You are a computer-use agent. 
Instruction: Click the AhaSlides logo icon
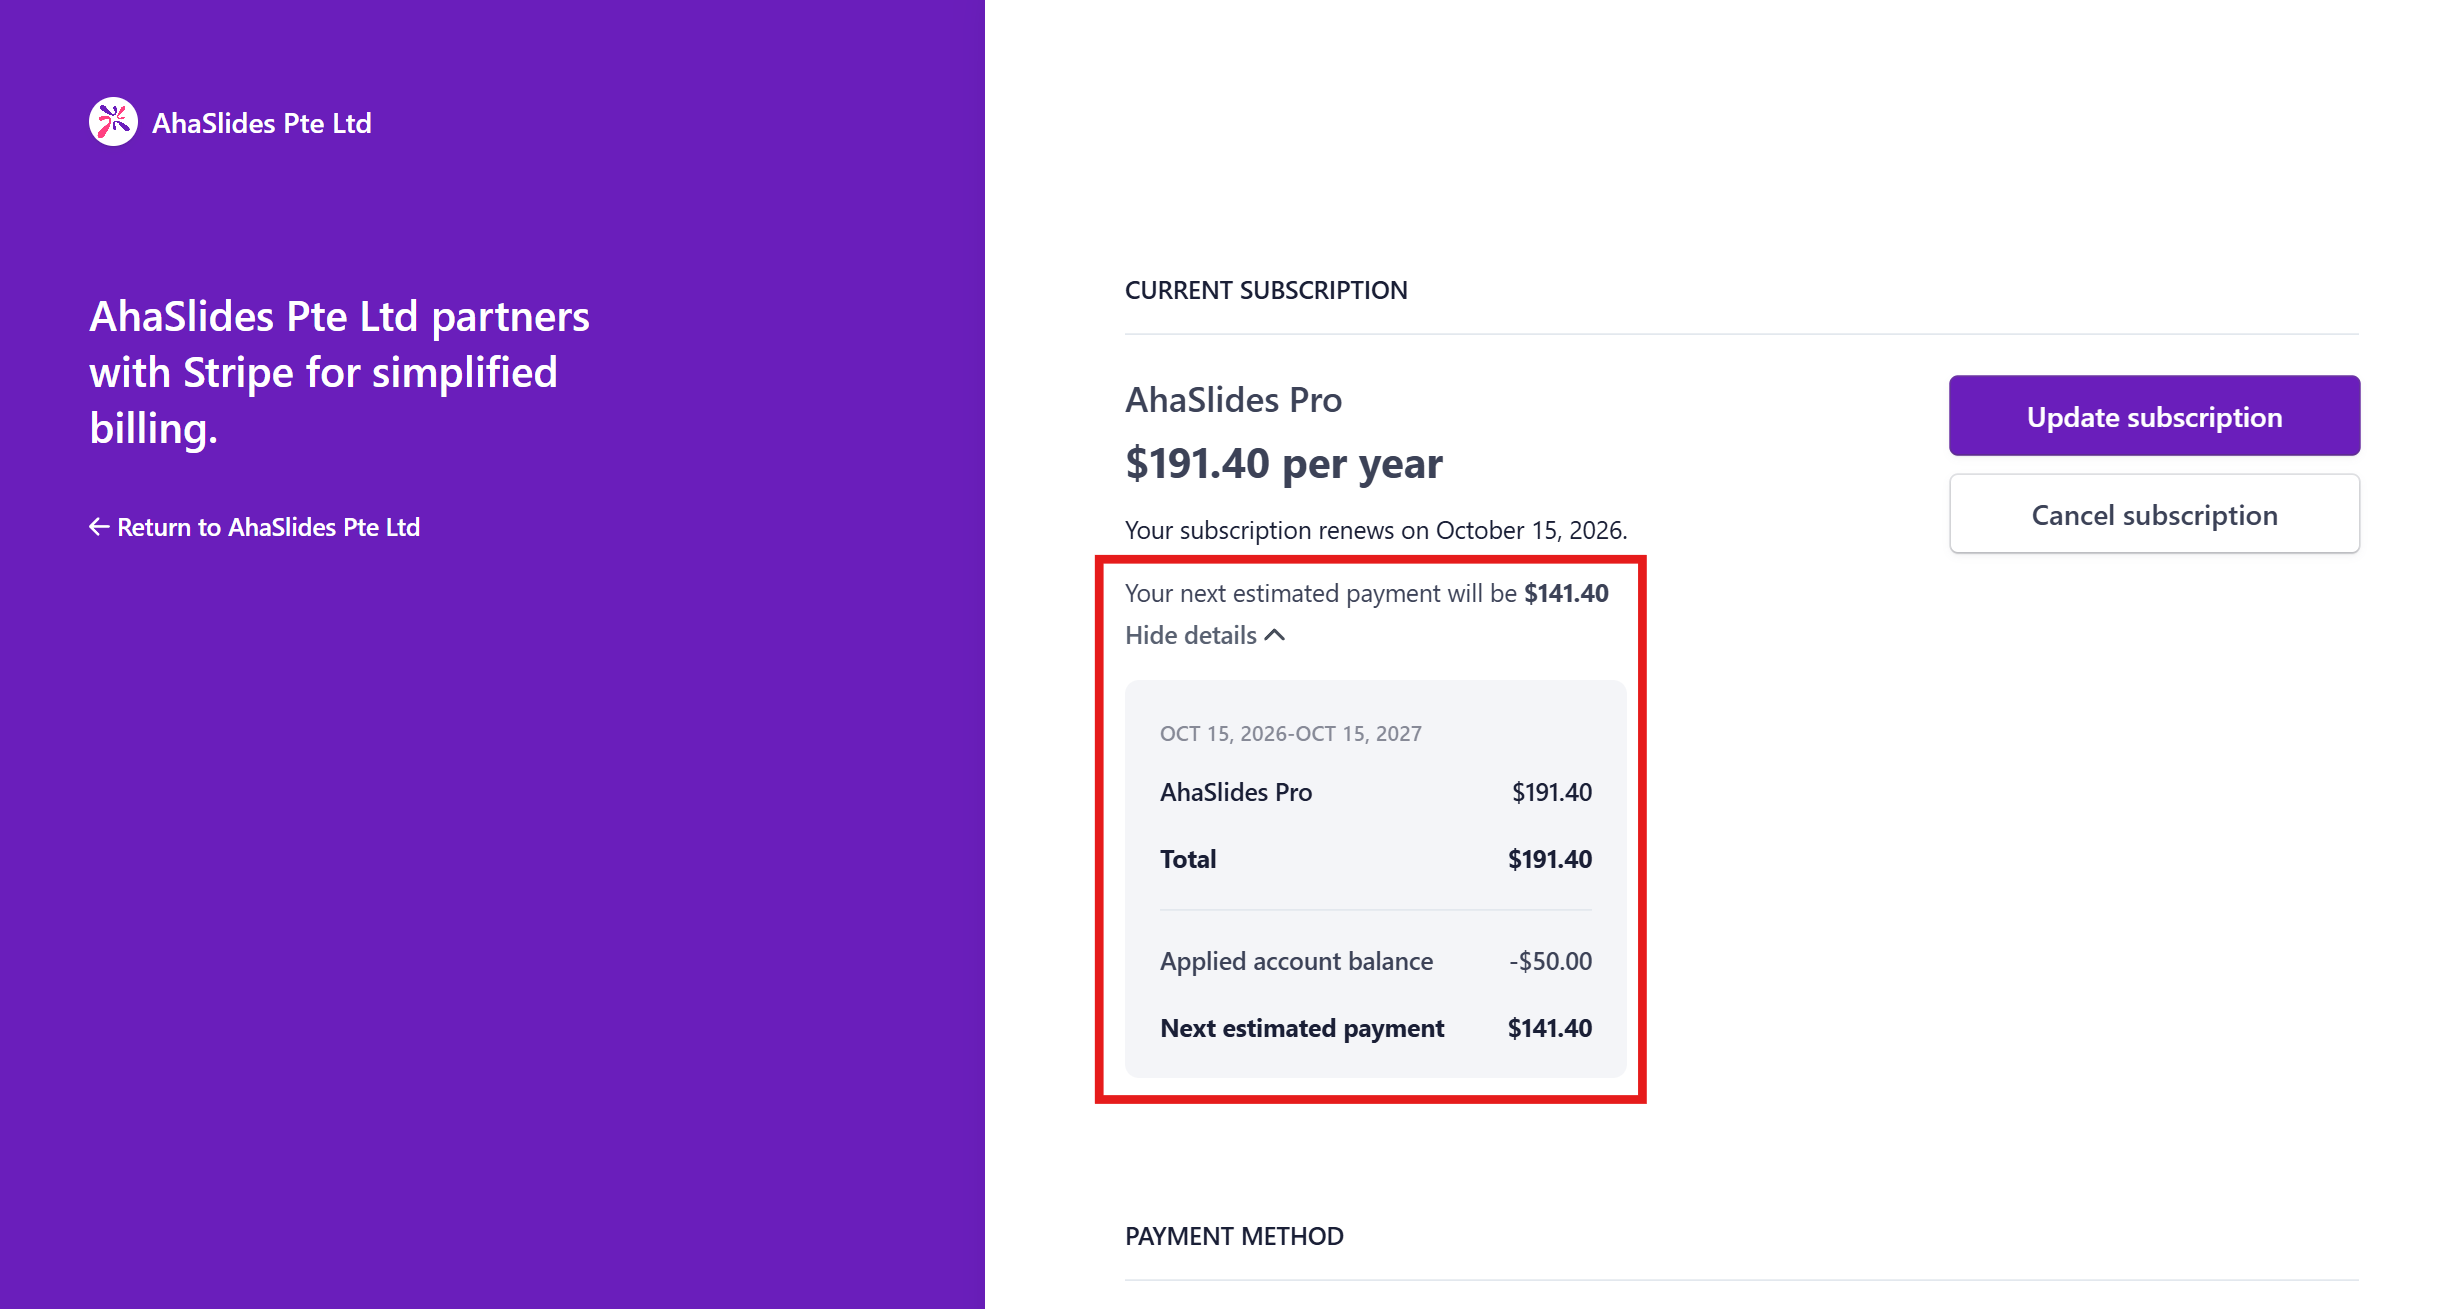tap(113, 122)
